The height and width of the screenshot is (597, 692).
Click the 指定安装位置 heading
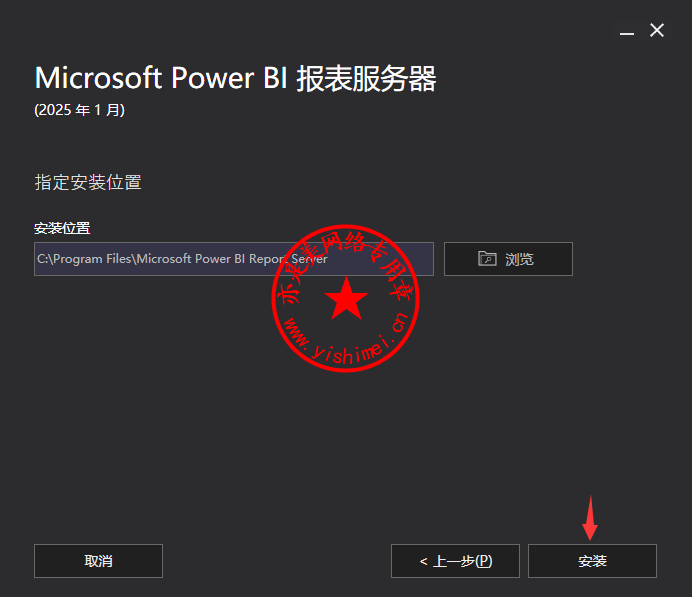tap(88, 182)
